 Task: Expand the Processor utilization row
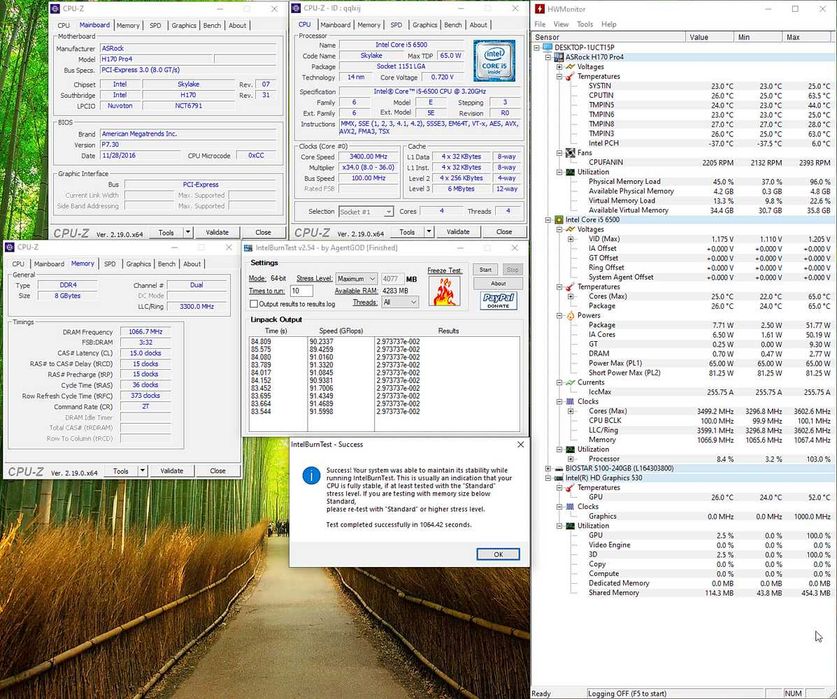coord(571,459)
